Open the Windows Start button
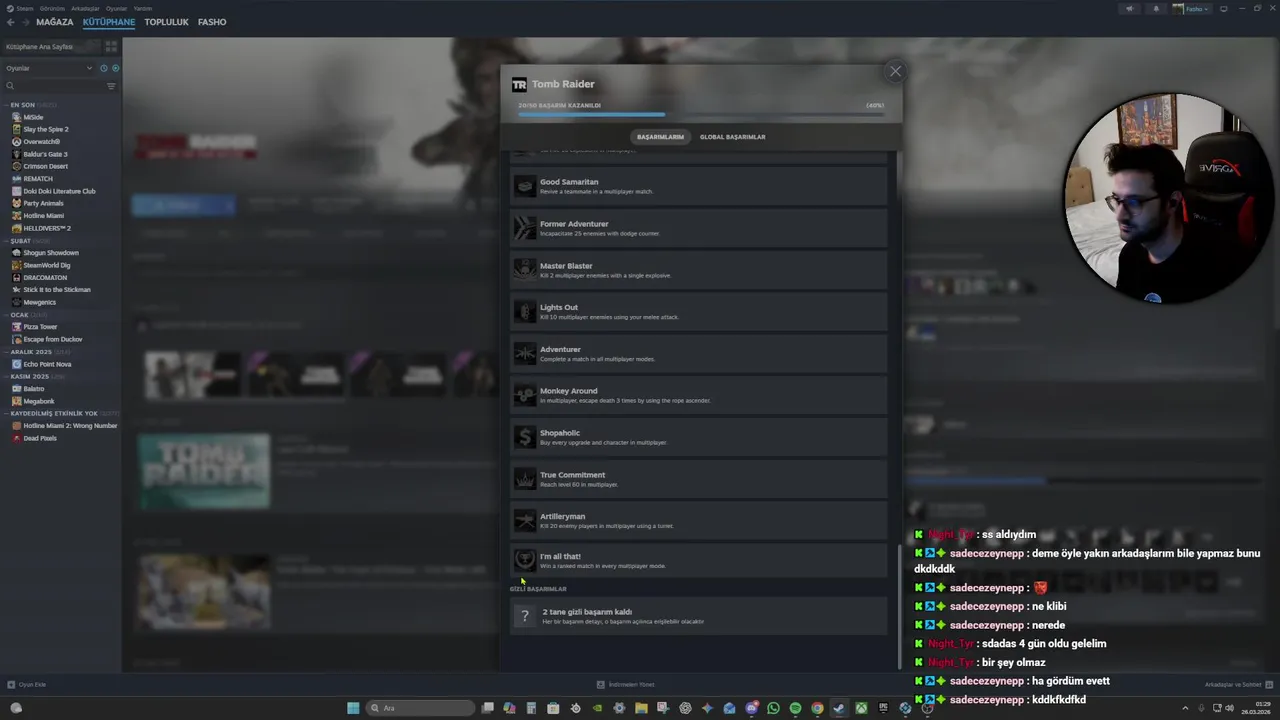Screen dimensions: 1280x720 click(x=353, y=708)
